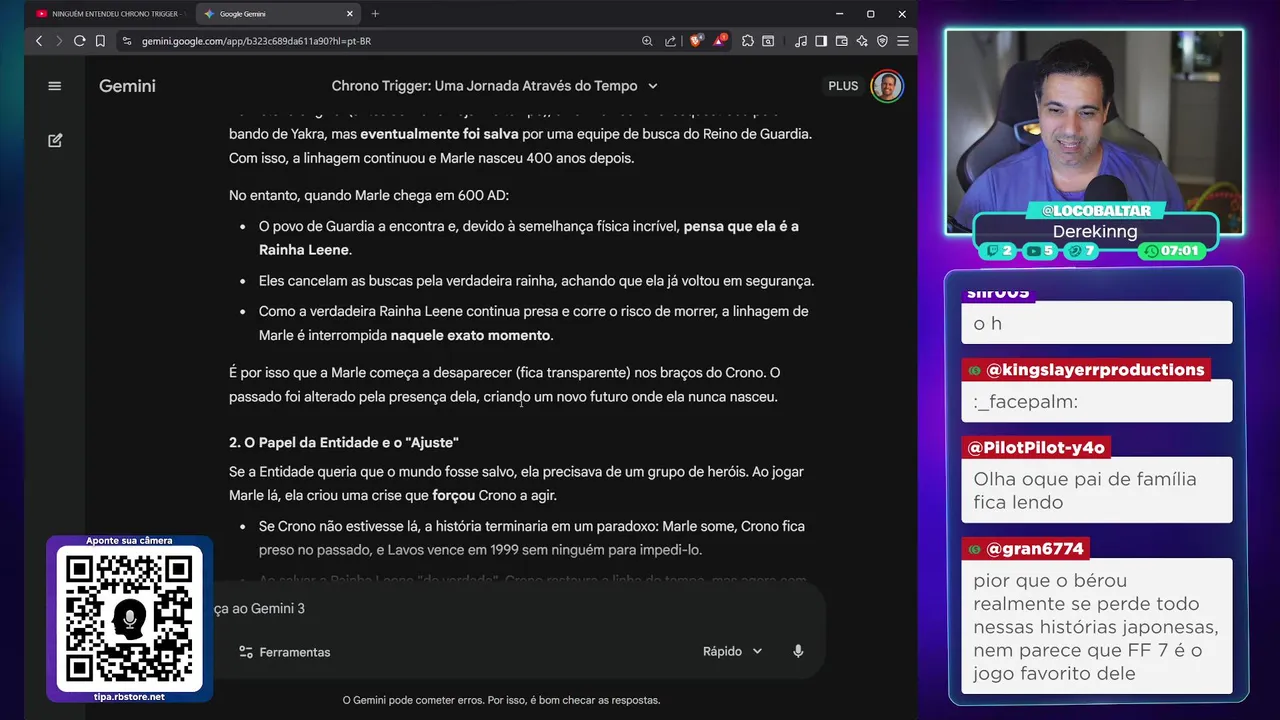1280x720 pixels.
Task: Open the Google account profile avatar
Action: 887,86
